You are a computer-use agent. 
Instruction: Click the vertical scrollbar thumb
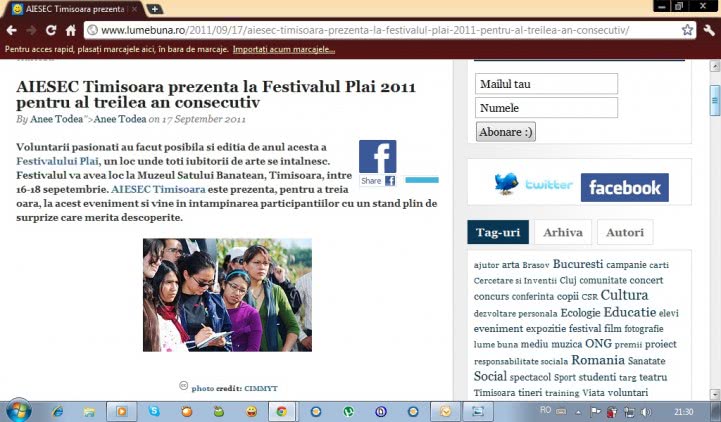[x=715, y=100]
